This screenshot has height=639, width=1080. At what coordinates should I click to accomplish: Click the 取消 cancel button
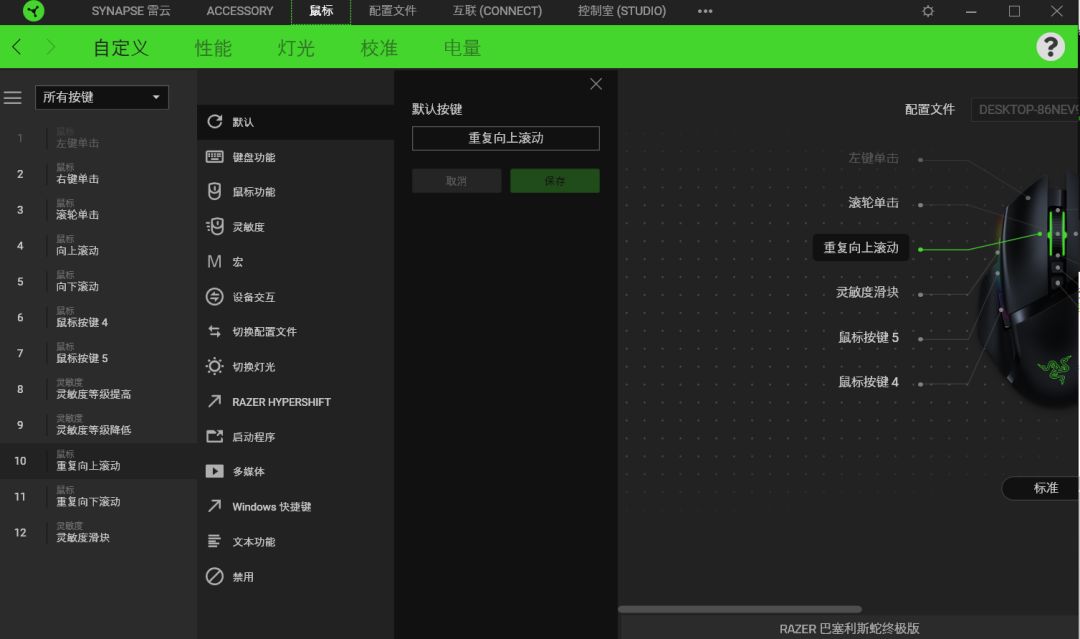click(x=457, y=180)
